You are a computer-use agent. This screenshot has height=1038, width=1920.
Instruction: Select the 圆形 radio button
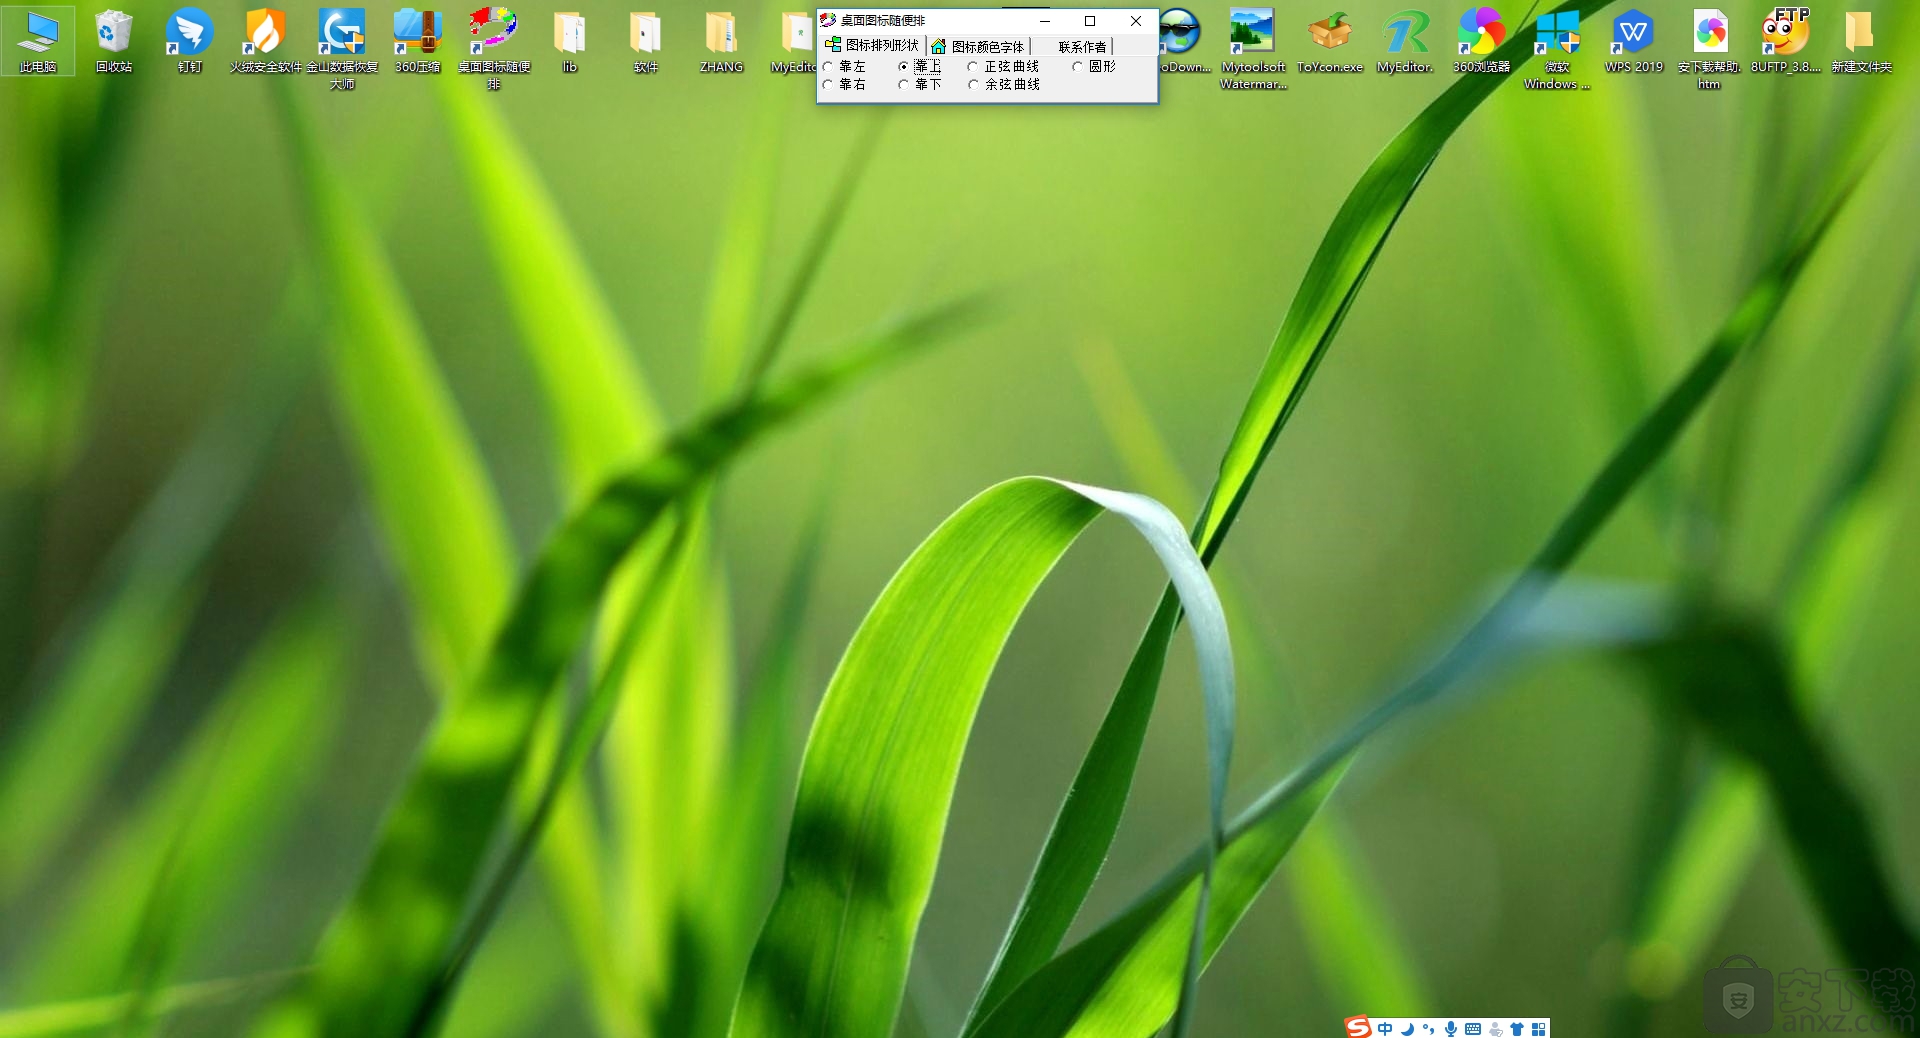(x=1078, y=67)
